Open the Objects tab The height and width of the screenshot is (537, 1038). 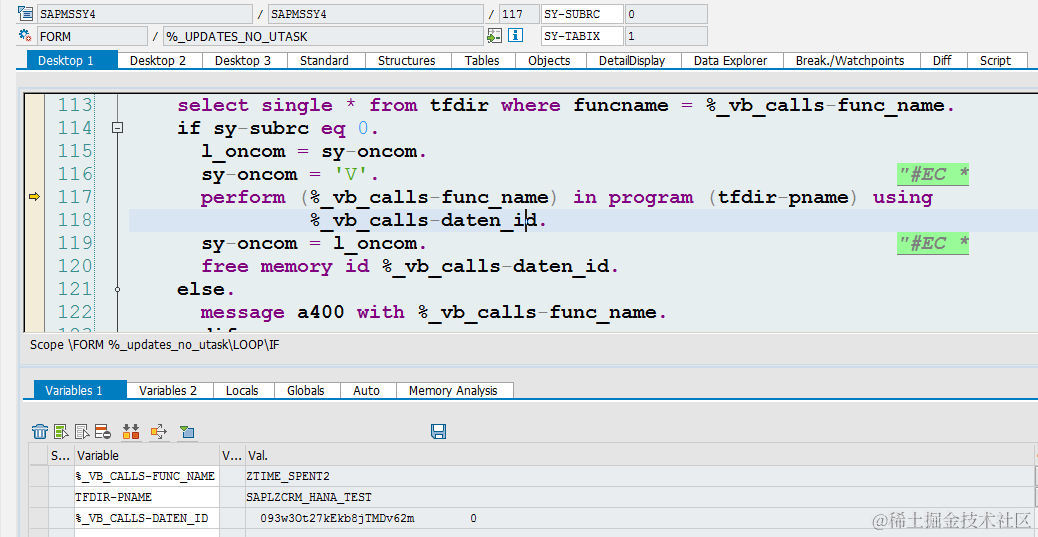click(x=549, y=60)
